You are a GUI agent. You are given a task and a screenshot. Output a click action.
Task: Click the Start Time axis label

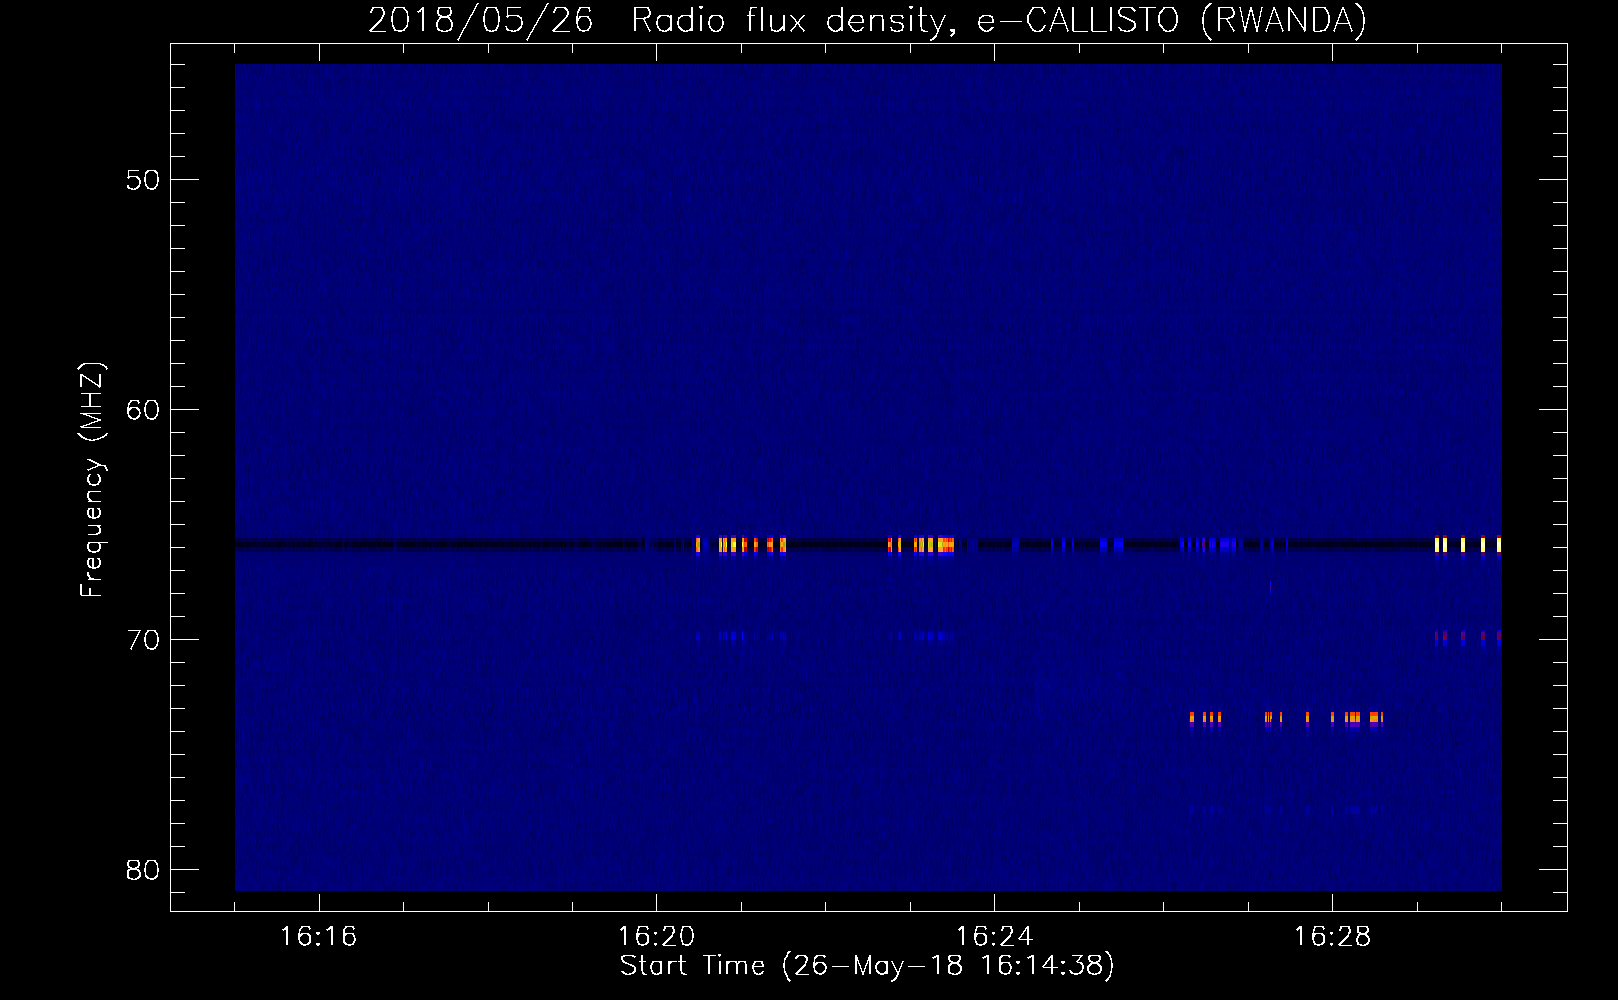pos(867,966)
